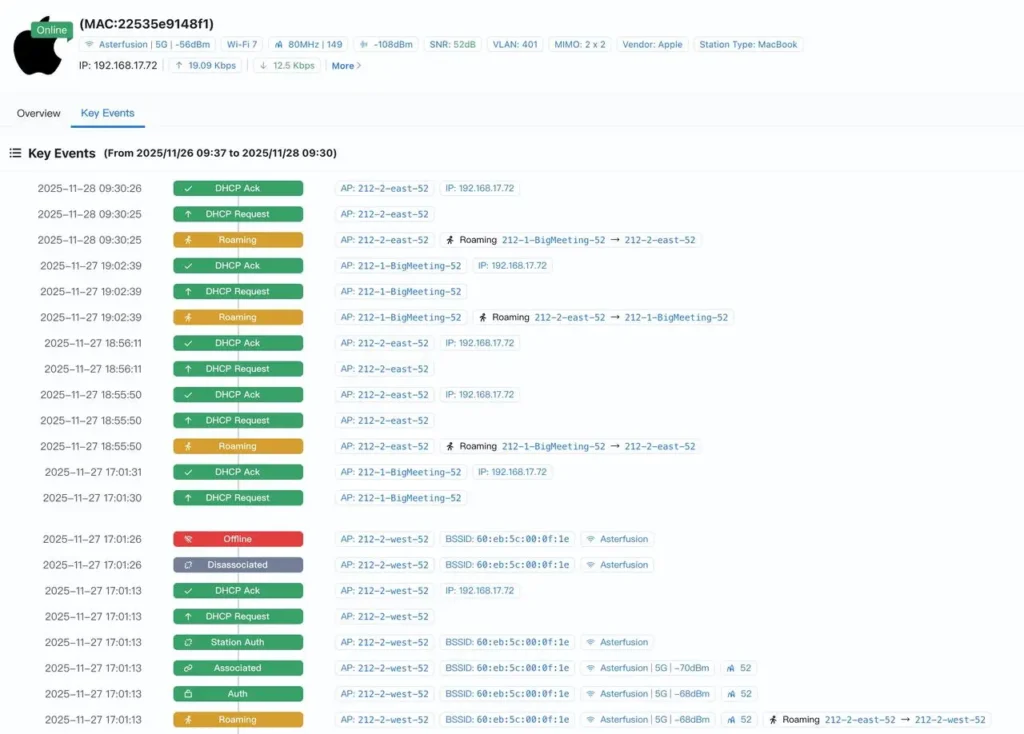
Task: Click the Online status badge
Action: pos(52,30)
